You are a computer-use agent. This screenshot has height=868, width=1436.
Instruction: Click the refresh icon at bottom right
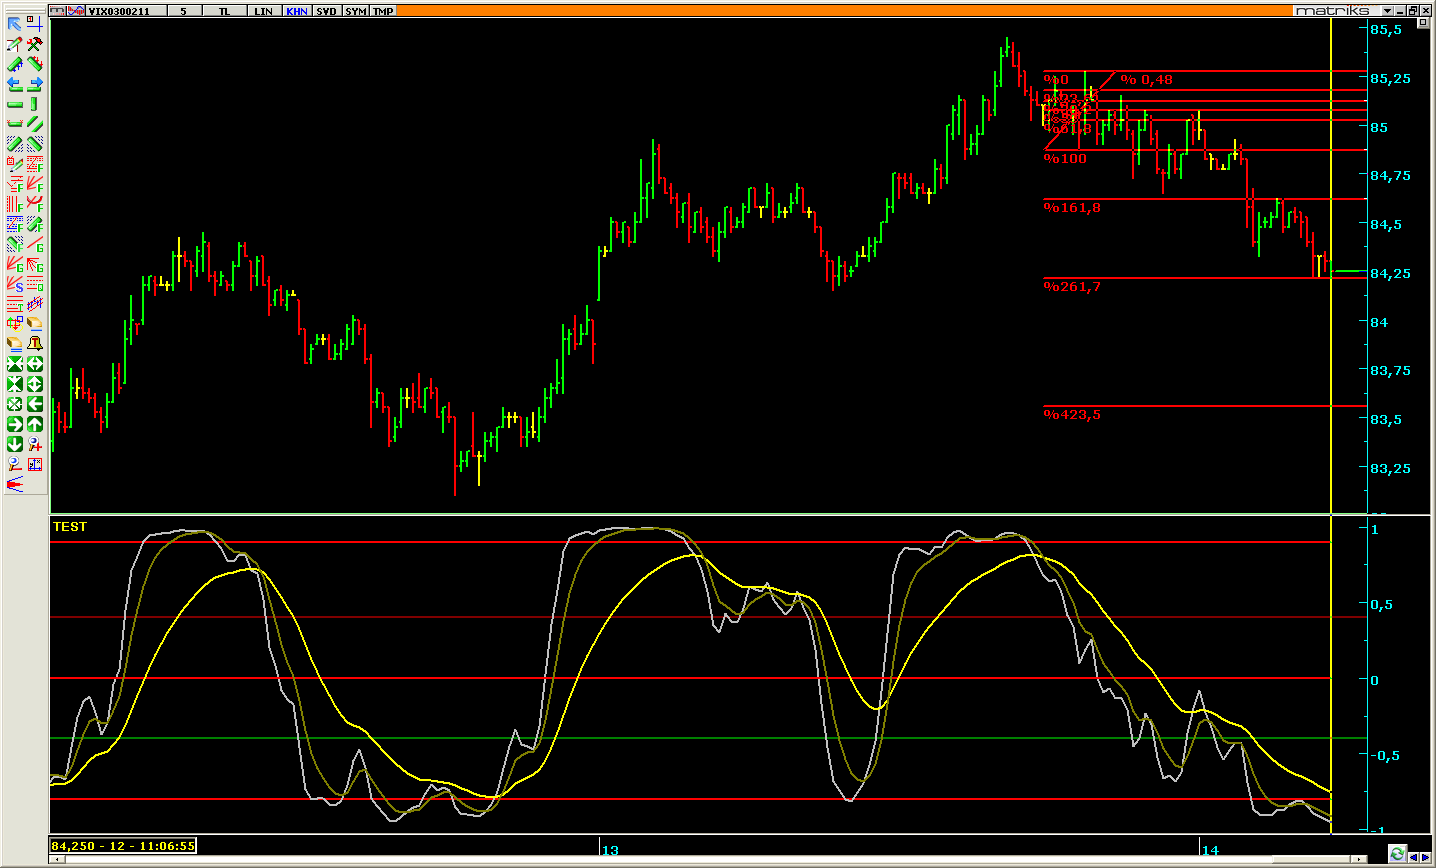point(1397,854)
